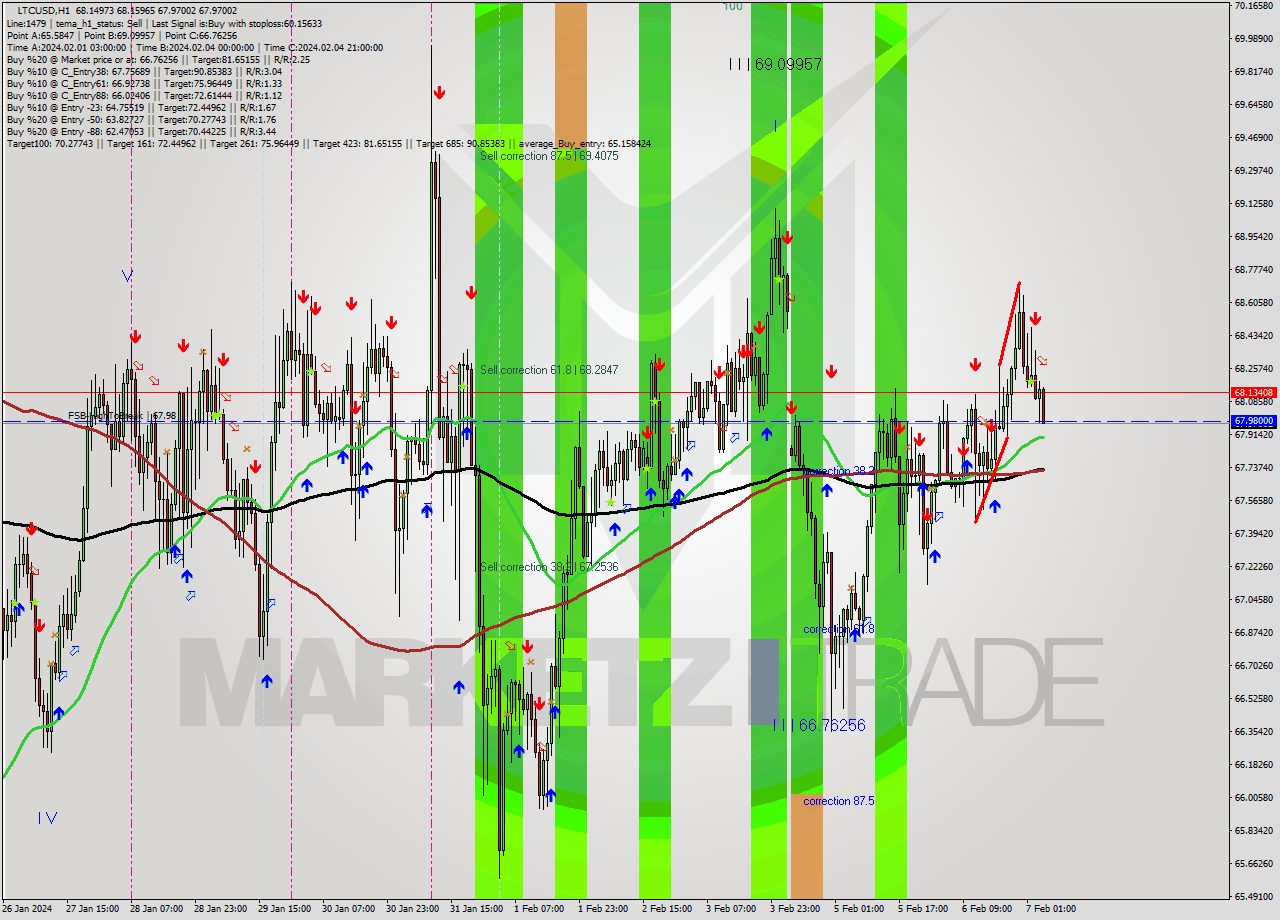Image resolution: width=1280 pixels, height=920 pixels.
Task: Select the 'Sell correction 38.2' label
Action: coord(549,567)
